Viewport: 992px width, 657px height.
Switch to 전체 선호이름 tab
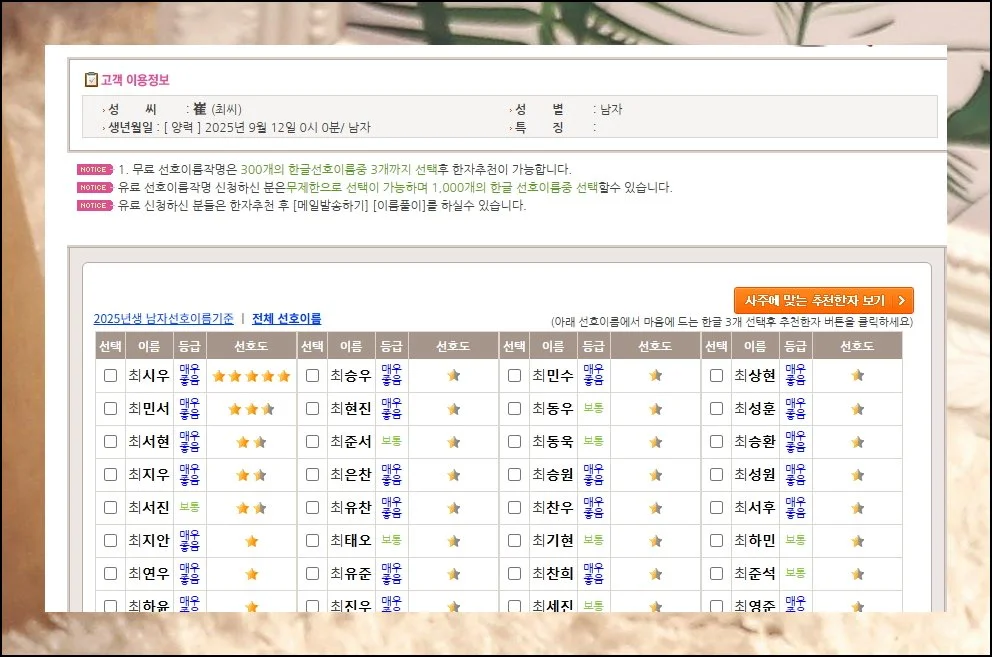(287, 319)
